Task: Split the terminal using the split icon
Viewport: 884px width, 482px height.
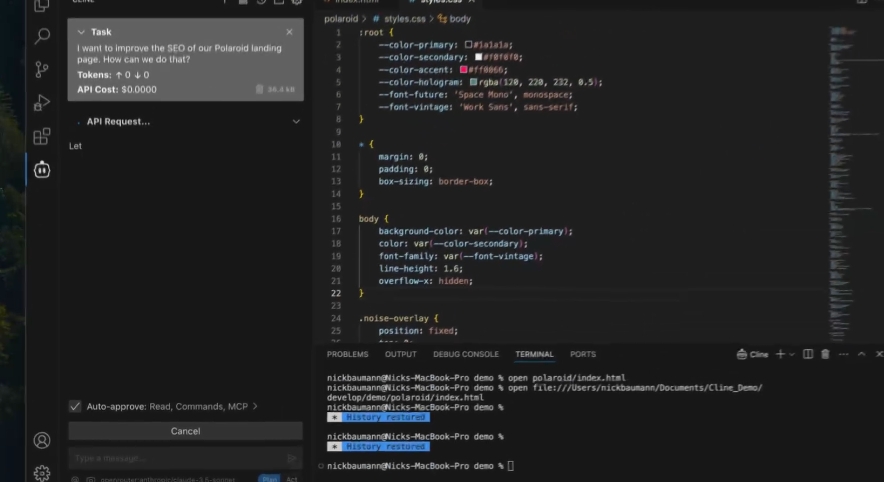Action: (x=809, y=354)
